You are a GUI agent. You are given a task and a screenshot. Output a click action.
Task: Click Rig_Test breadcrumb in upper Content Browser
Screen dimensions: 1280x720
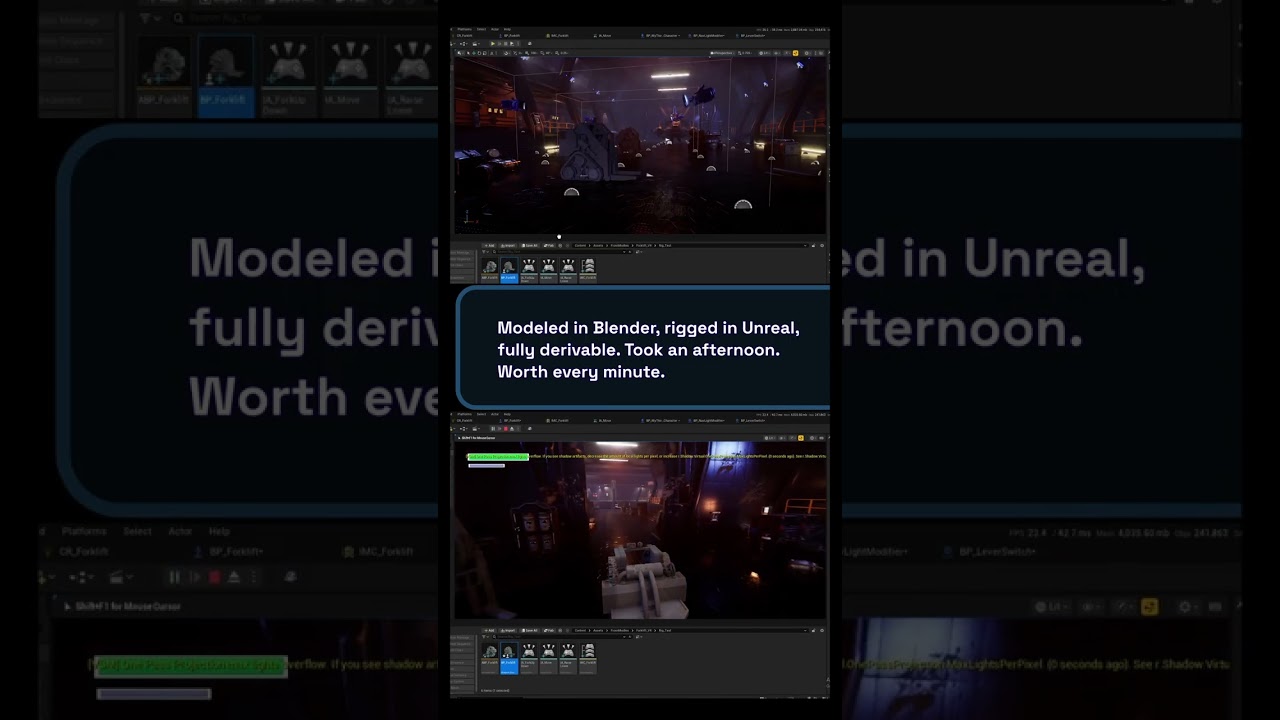coord(666,245)
